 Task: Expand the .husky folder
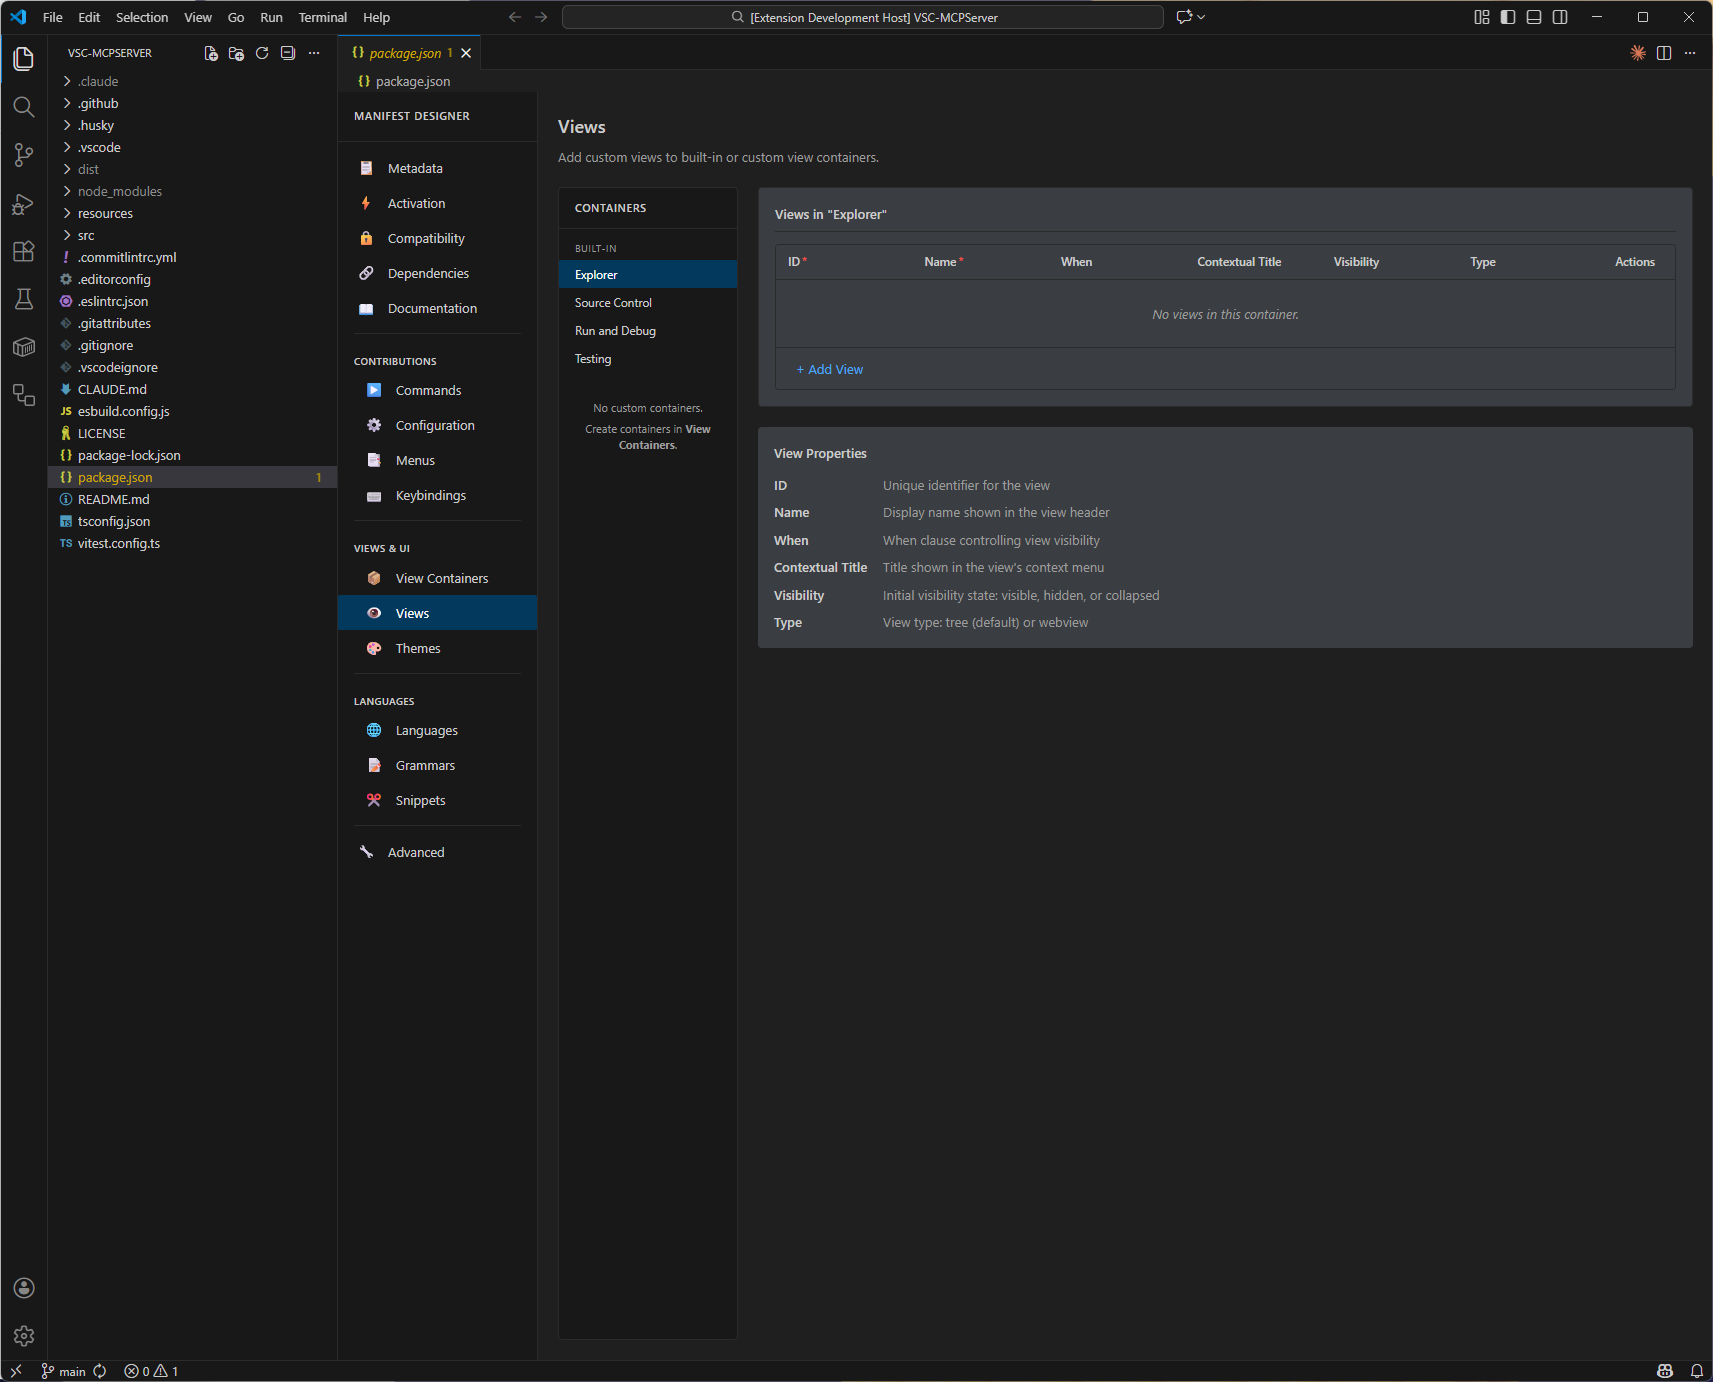pyautogui.click(x=192, y=125)
